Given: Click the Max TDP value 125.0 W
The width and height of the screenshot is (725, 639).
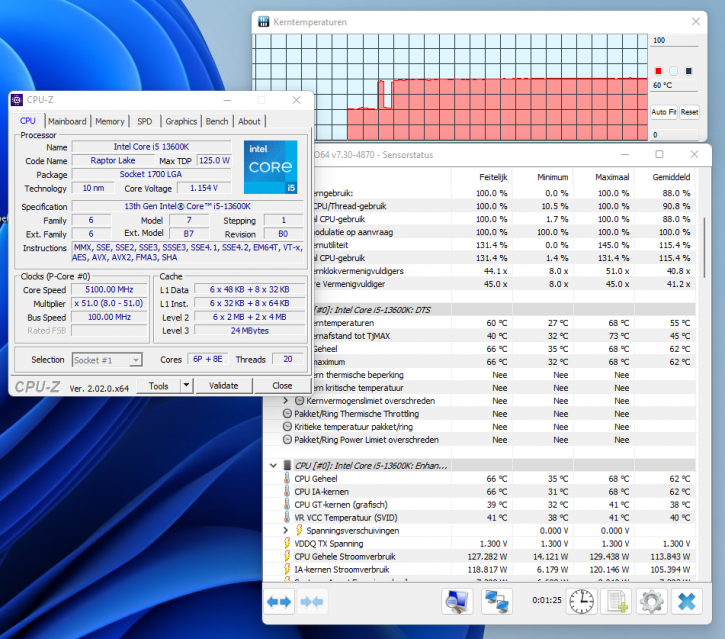Looking at the screenshot, I should (214, 160).
